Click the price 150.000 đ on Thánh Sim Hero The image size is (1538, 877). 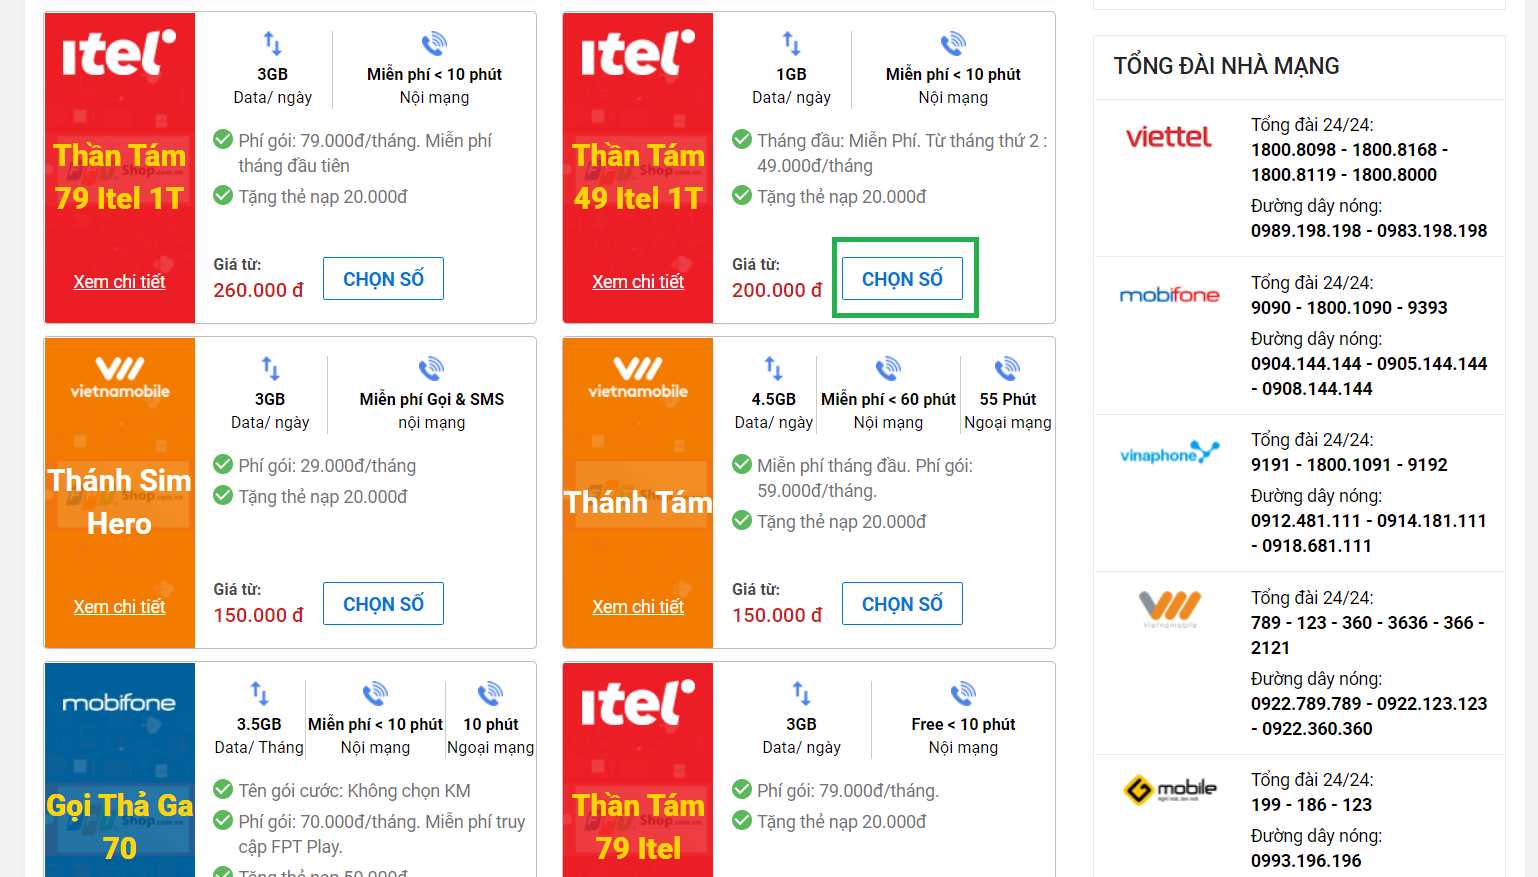[257, 615]
